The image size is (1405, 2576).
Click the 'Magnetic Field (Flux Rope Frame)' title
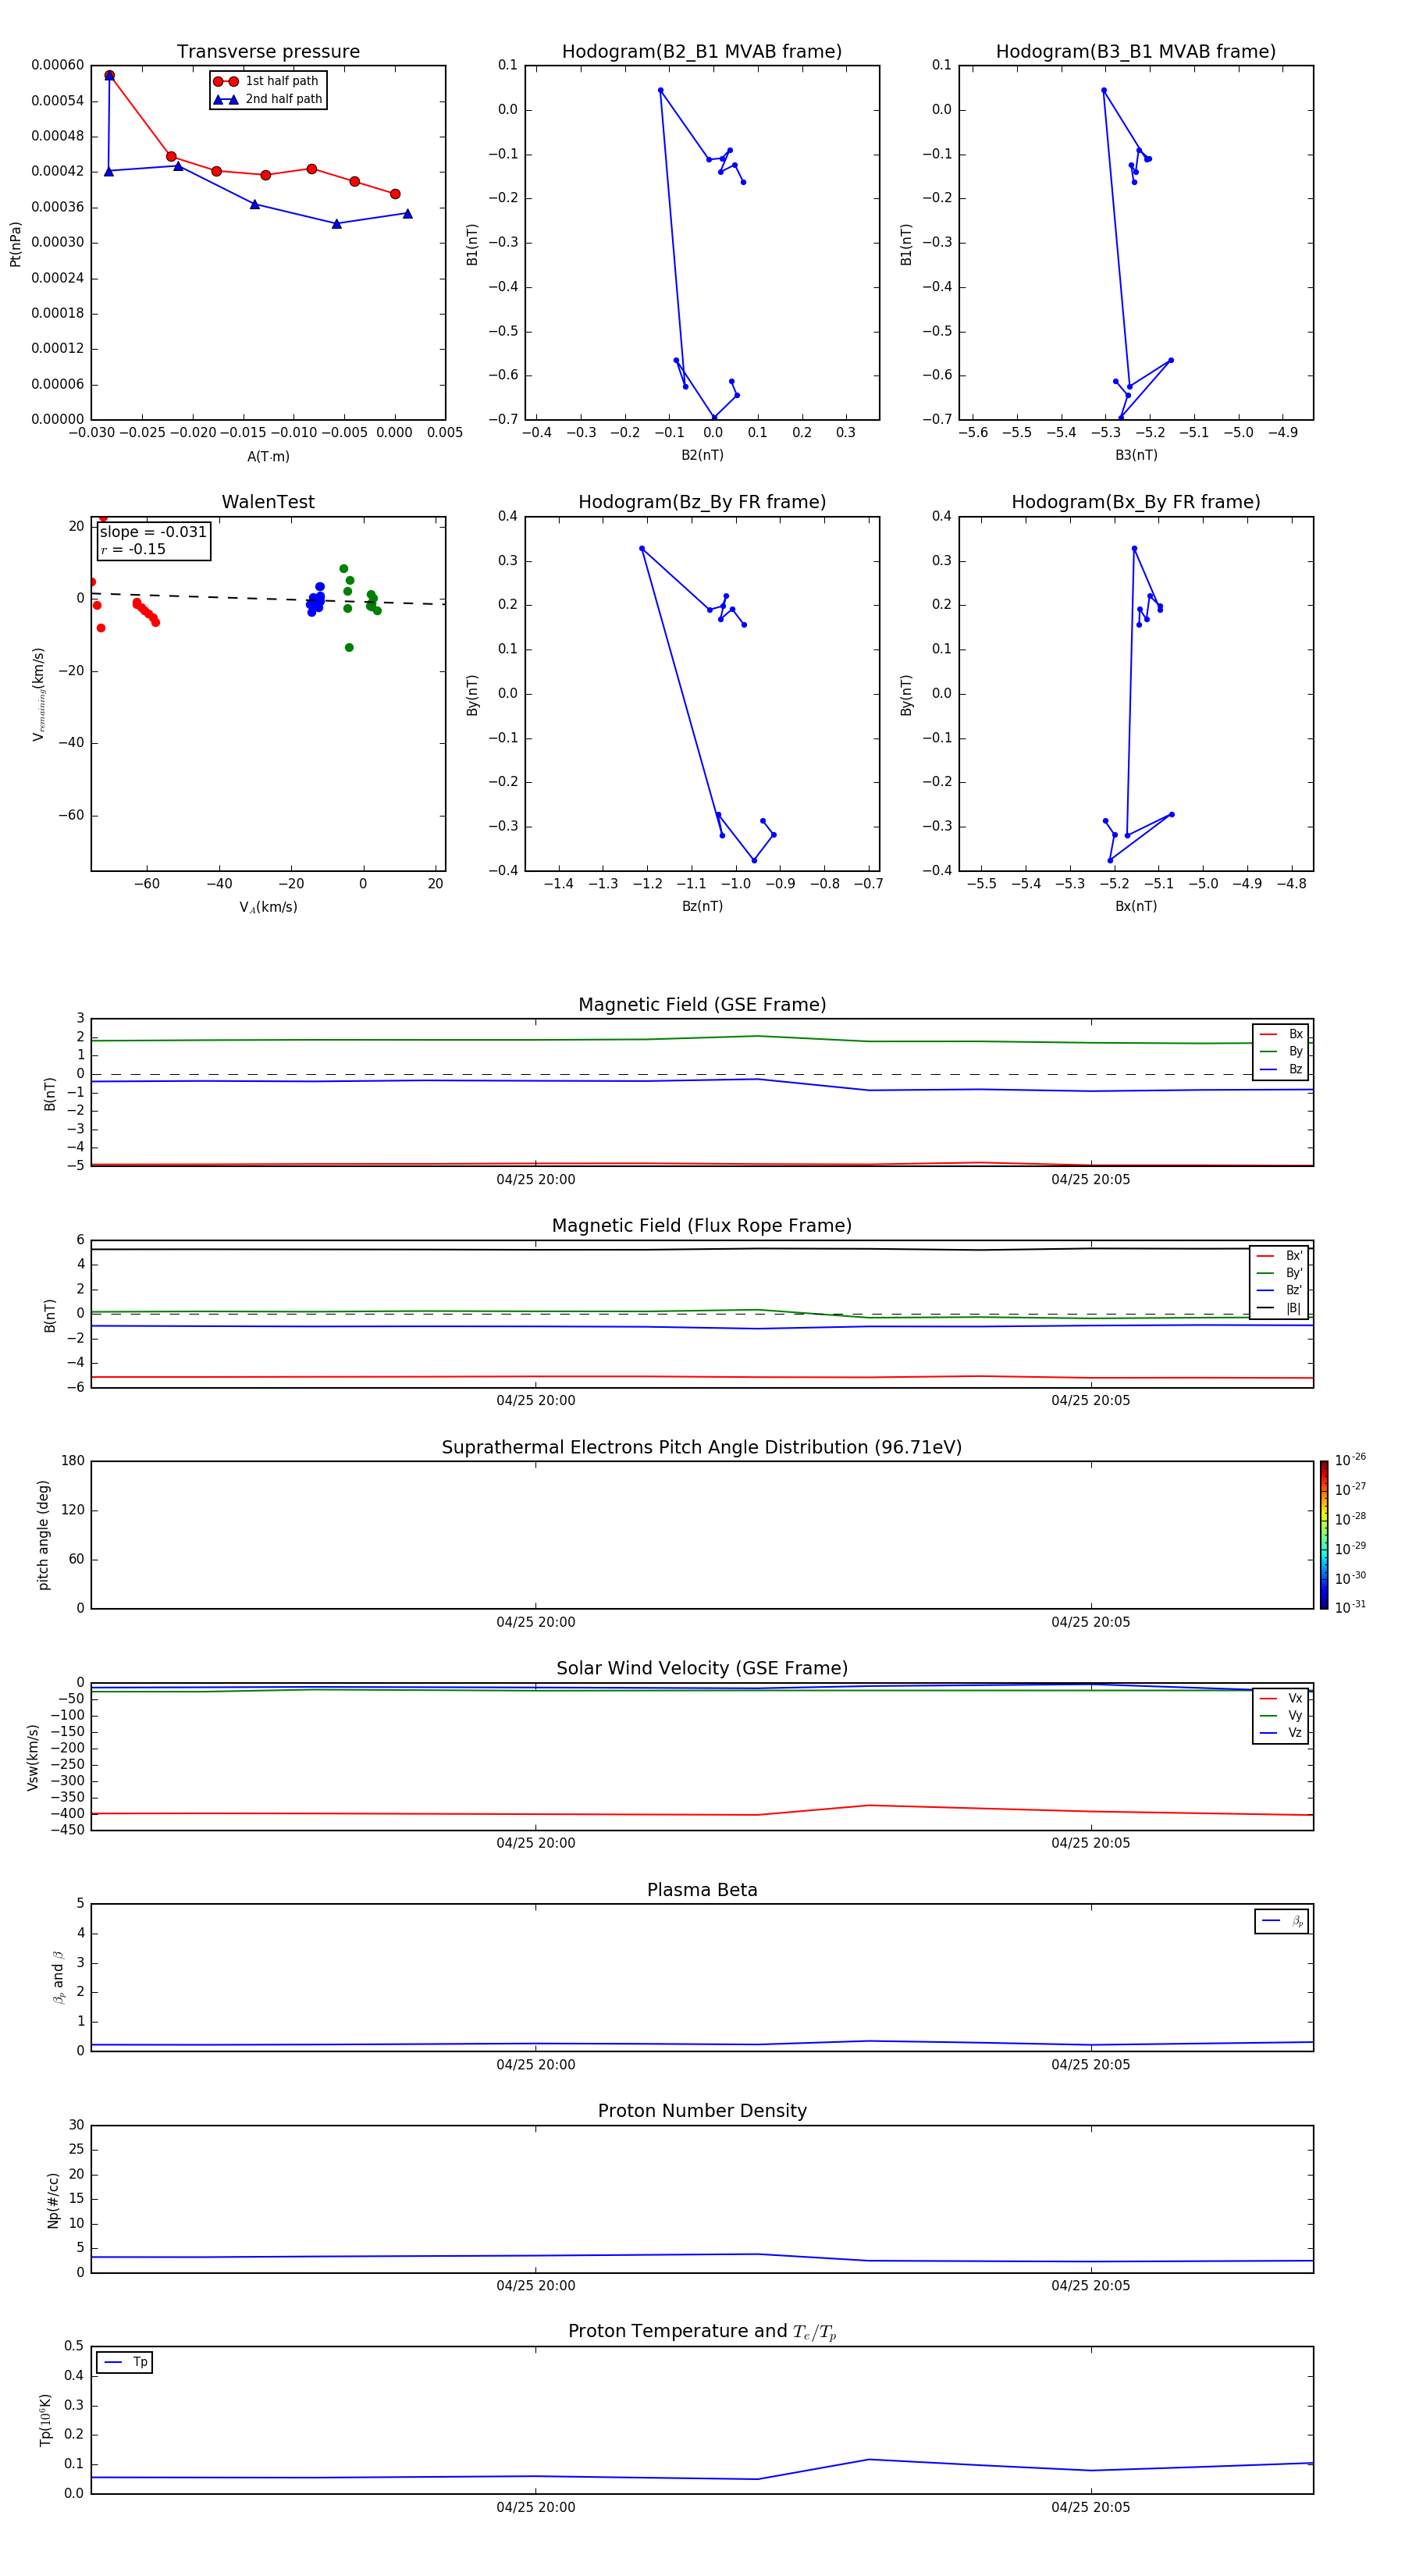click(x=702, y=1226)
